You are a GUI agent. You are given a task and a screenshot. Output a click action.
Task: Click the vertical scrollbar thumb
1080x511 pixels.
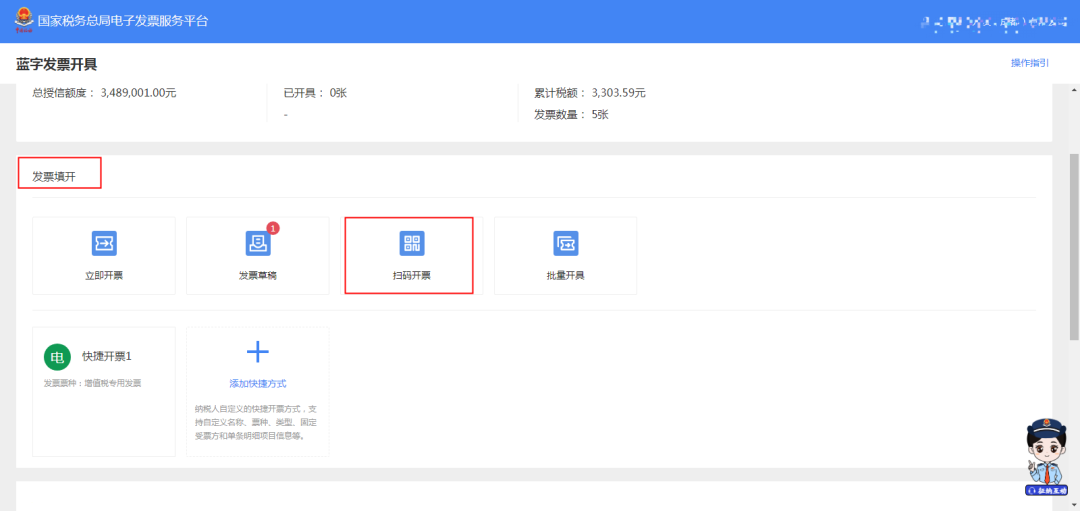click(x=1074, y=245)
